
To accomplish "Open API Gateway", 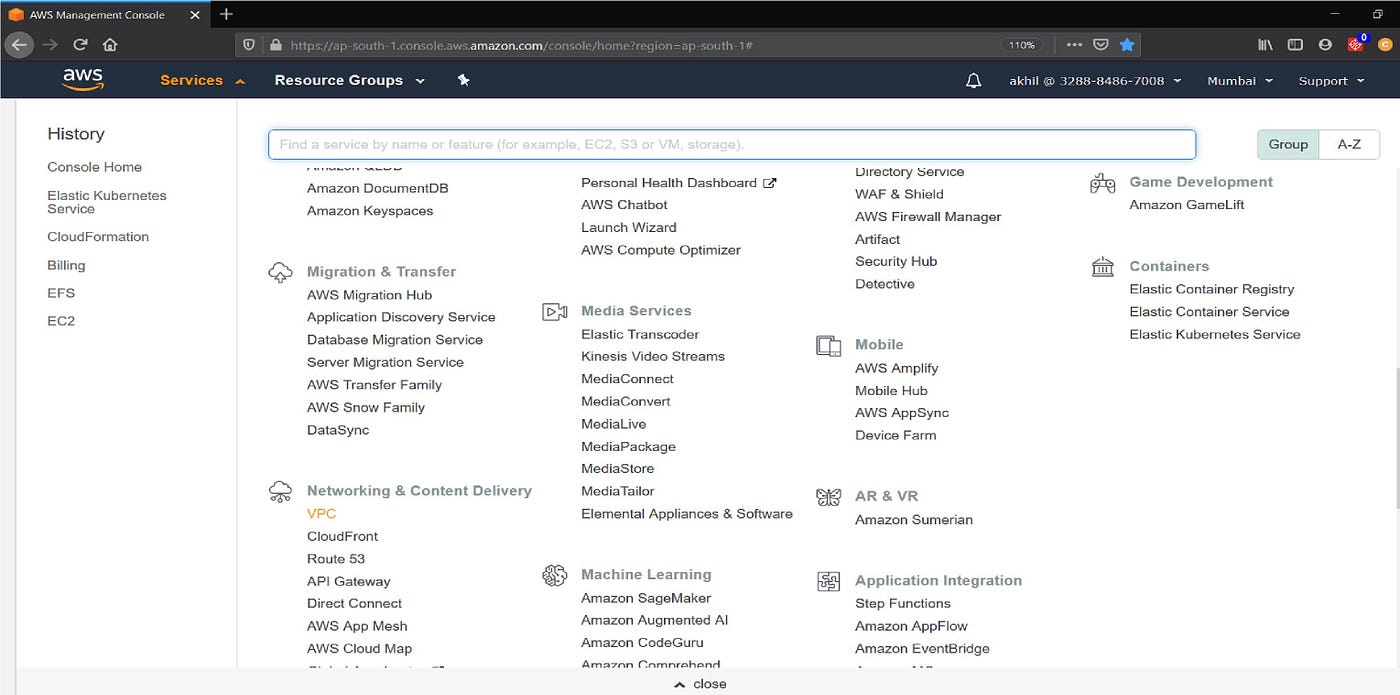I will (349, 581).
